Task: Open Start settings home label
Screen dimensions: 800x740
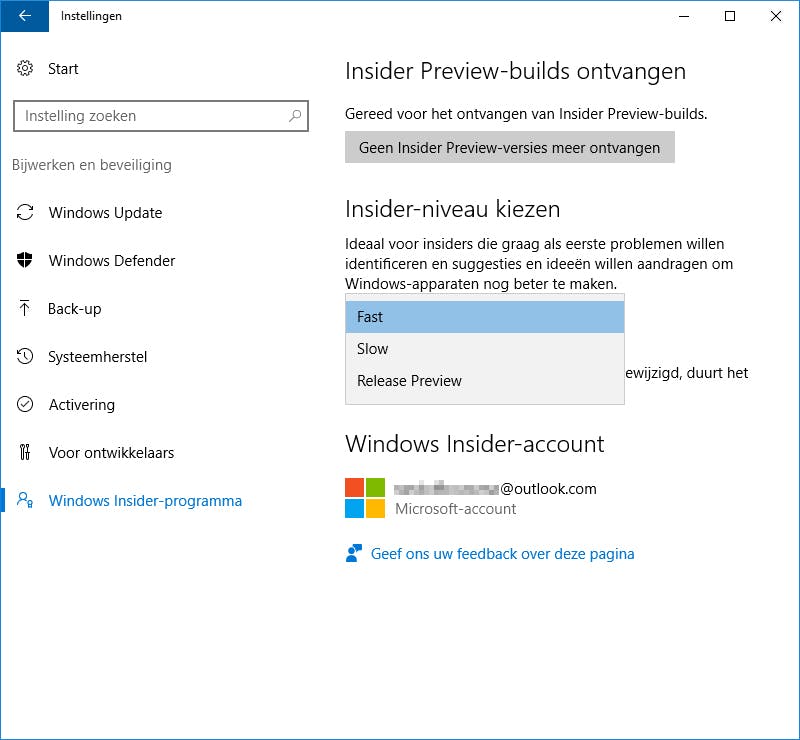Action: click(x=63, y=68)
